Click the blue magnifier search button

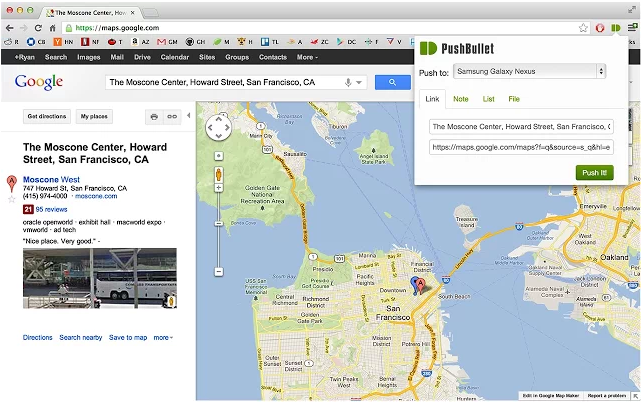(392, 82)
